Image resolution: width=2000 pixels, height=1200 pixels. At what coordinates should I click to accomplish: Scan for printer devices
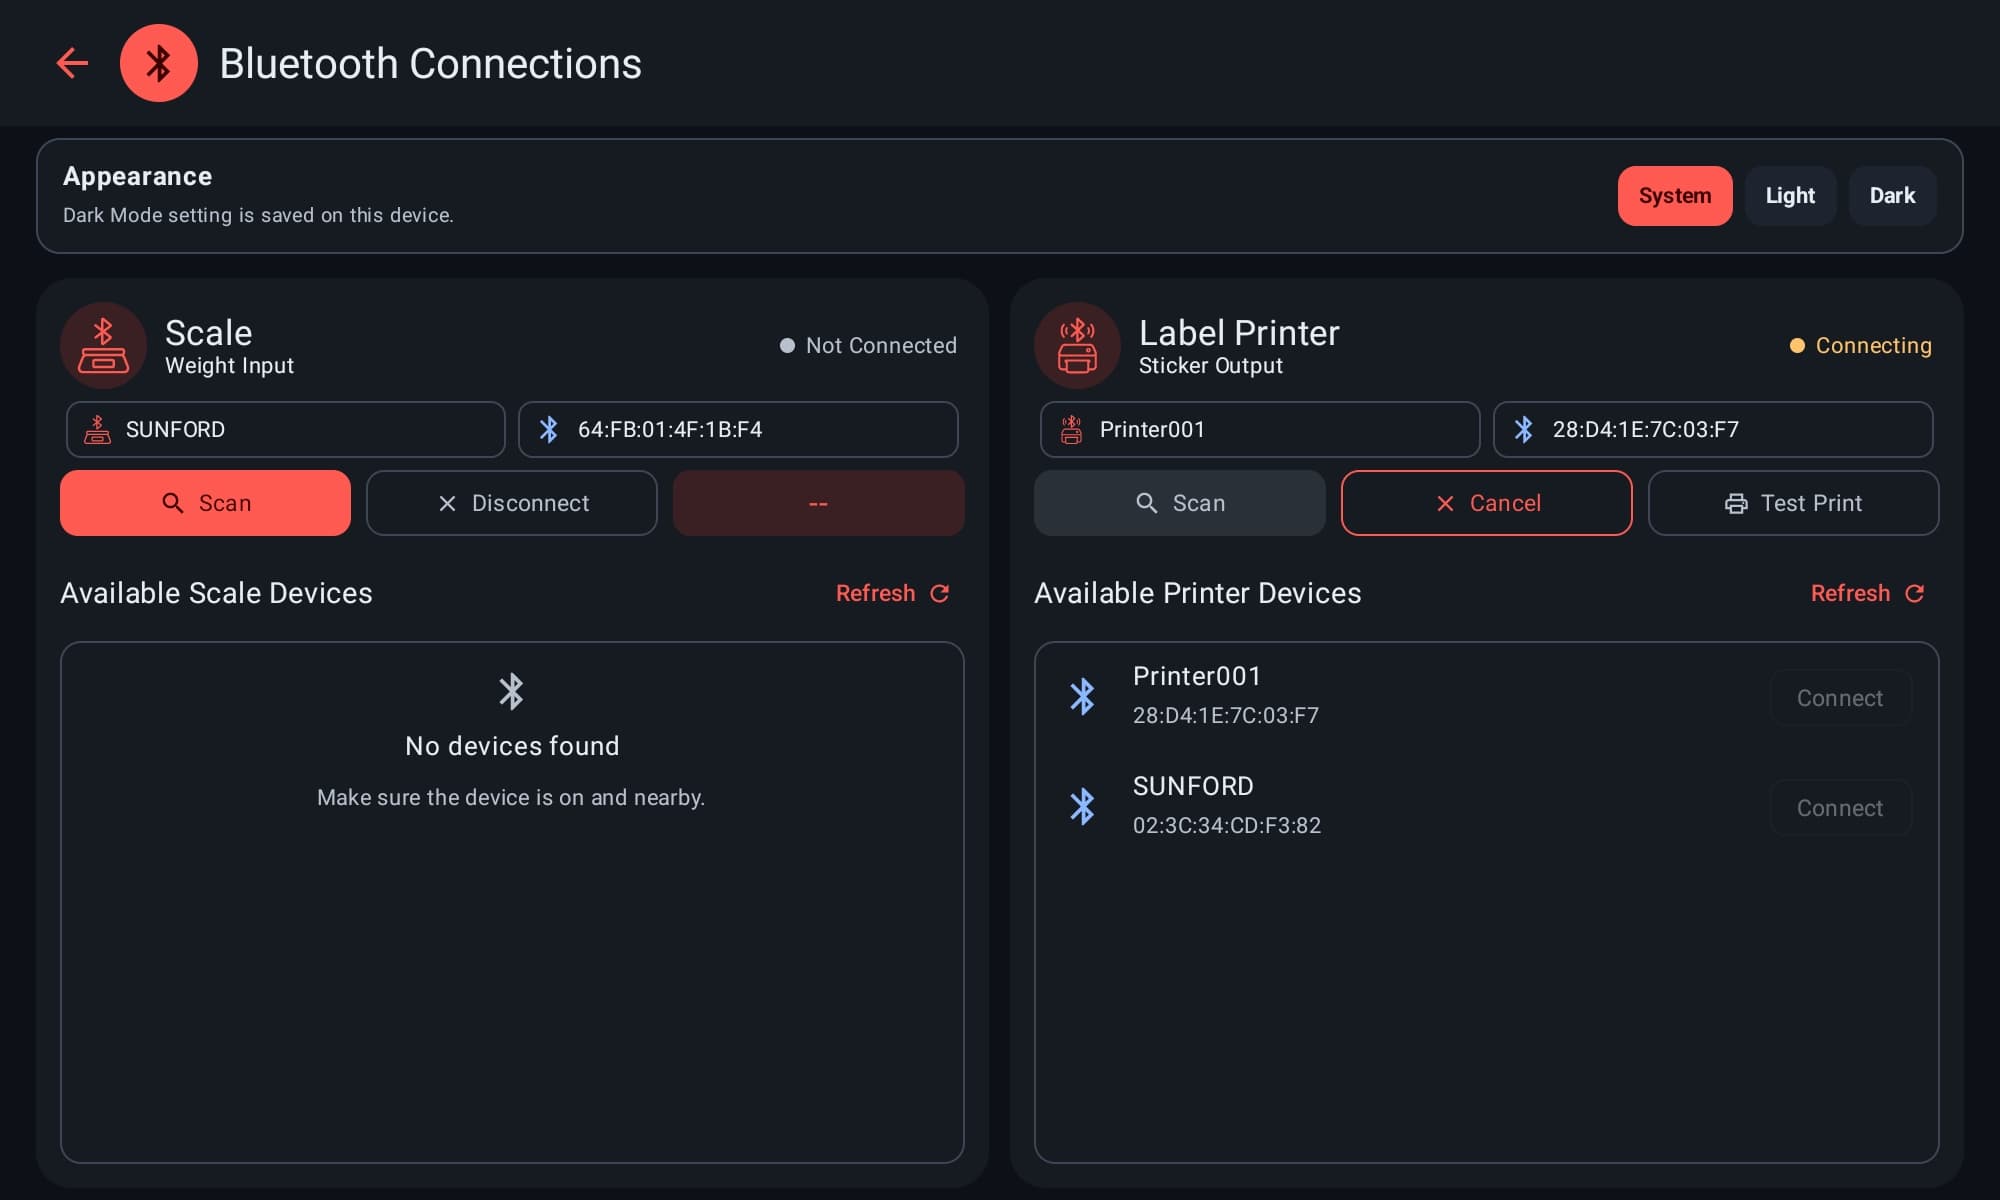1180,503
